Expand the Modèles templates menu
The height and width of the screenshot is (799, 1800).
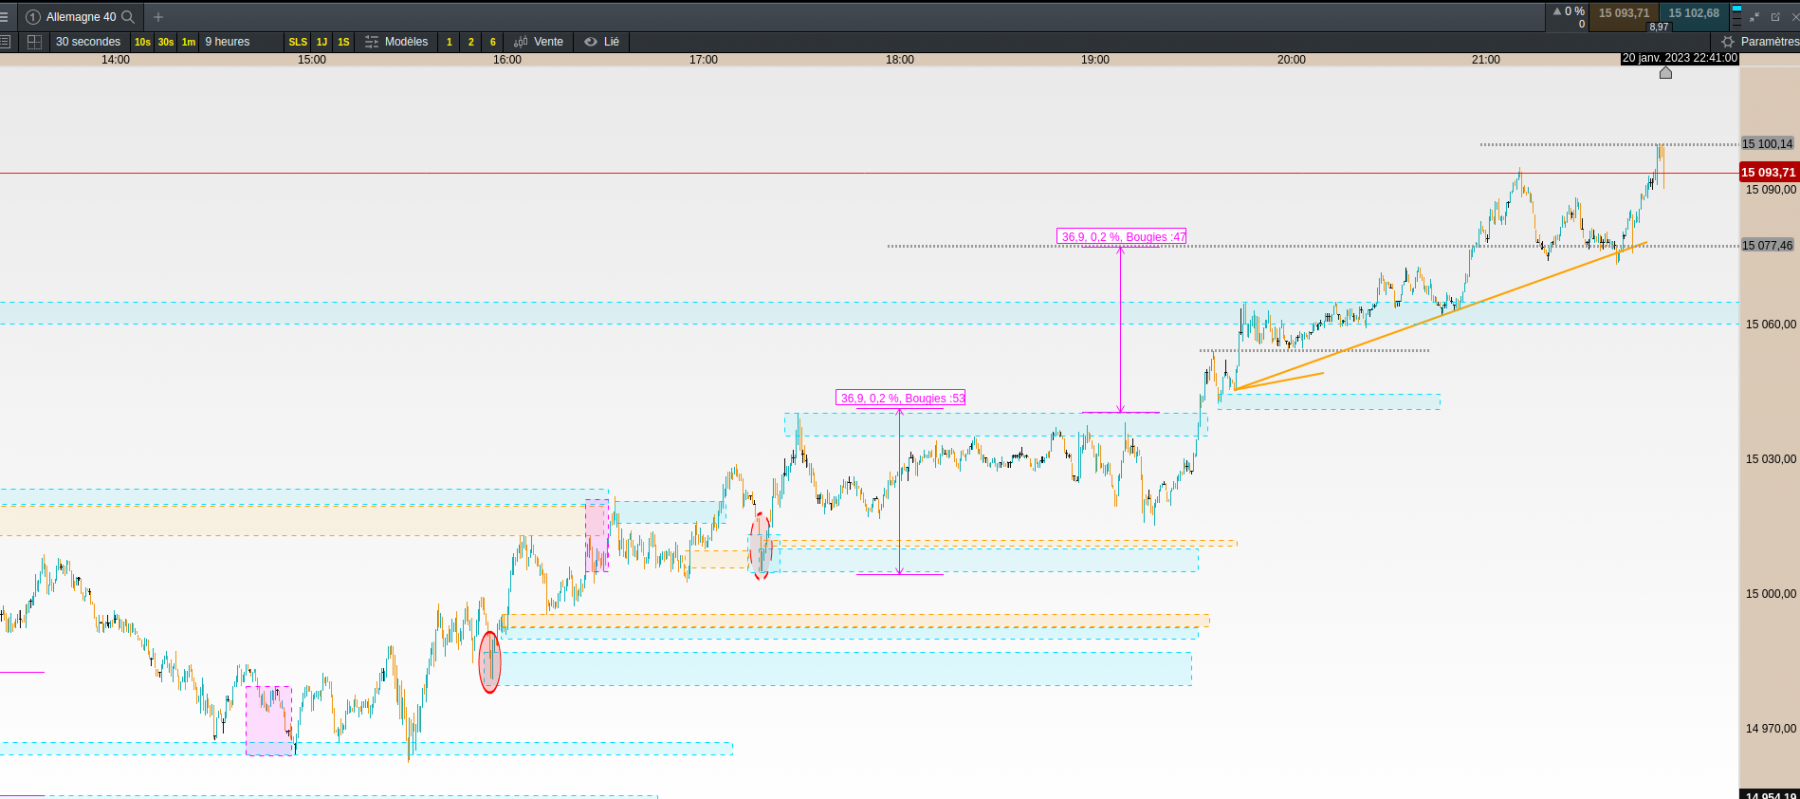tap(397, 42)
